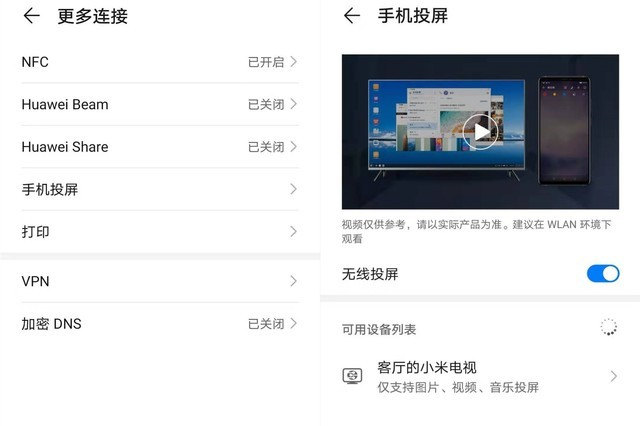Toggle the 无线投屏 switch off
The image size is (640, 426).
click(603, 274)
